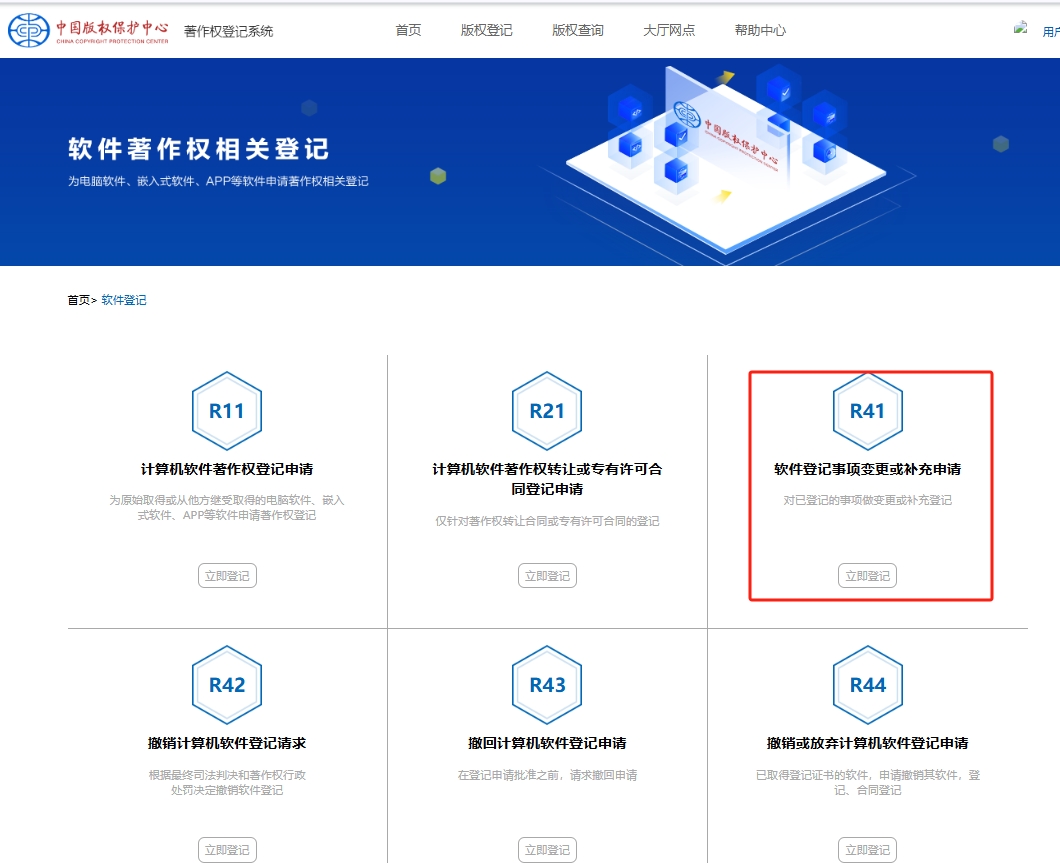Click the user avatar icon at top right
Screen dimensions: 1060x863
1021,30
